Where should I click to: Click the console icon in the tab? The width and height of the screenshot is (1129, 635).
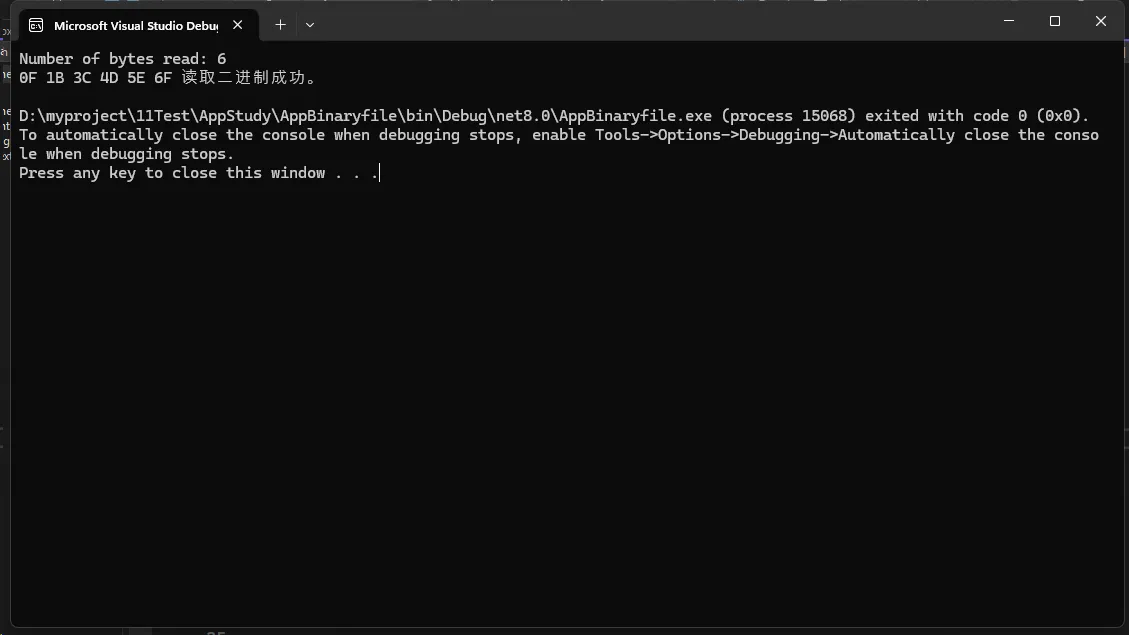[36, 25]
